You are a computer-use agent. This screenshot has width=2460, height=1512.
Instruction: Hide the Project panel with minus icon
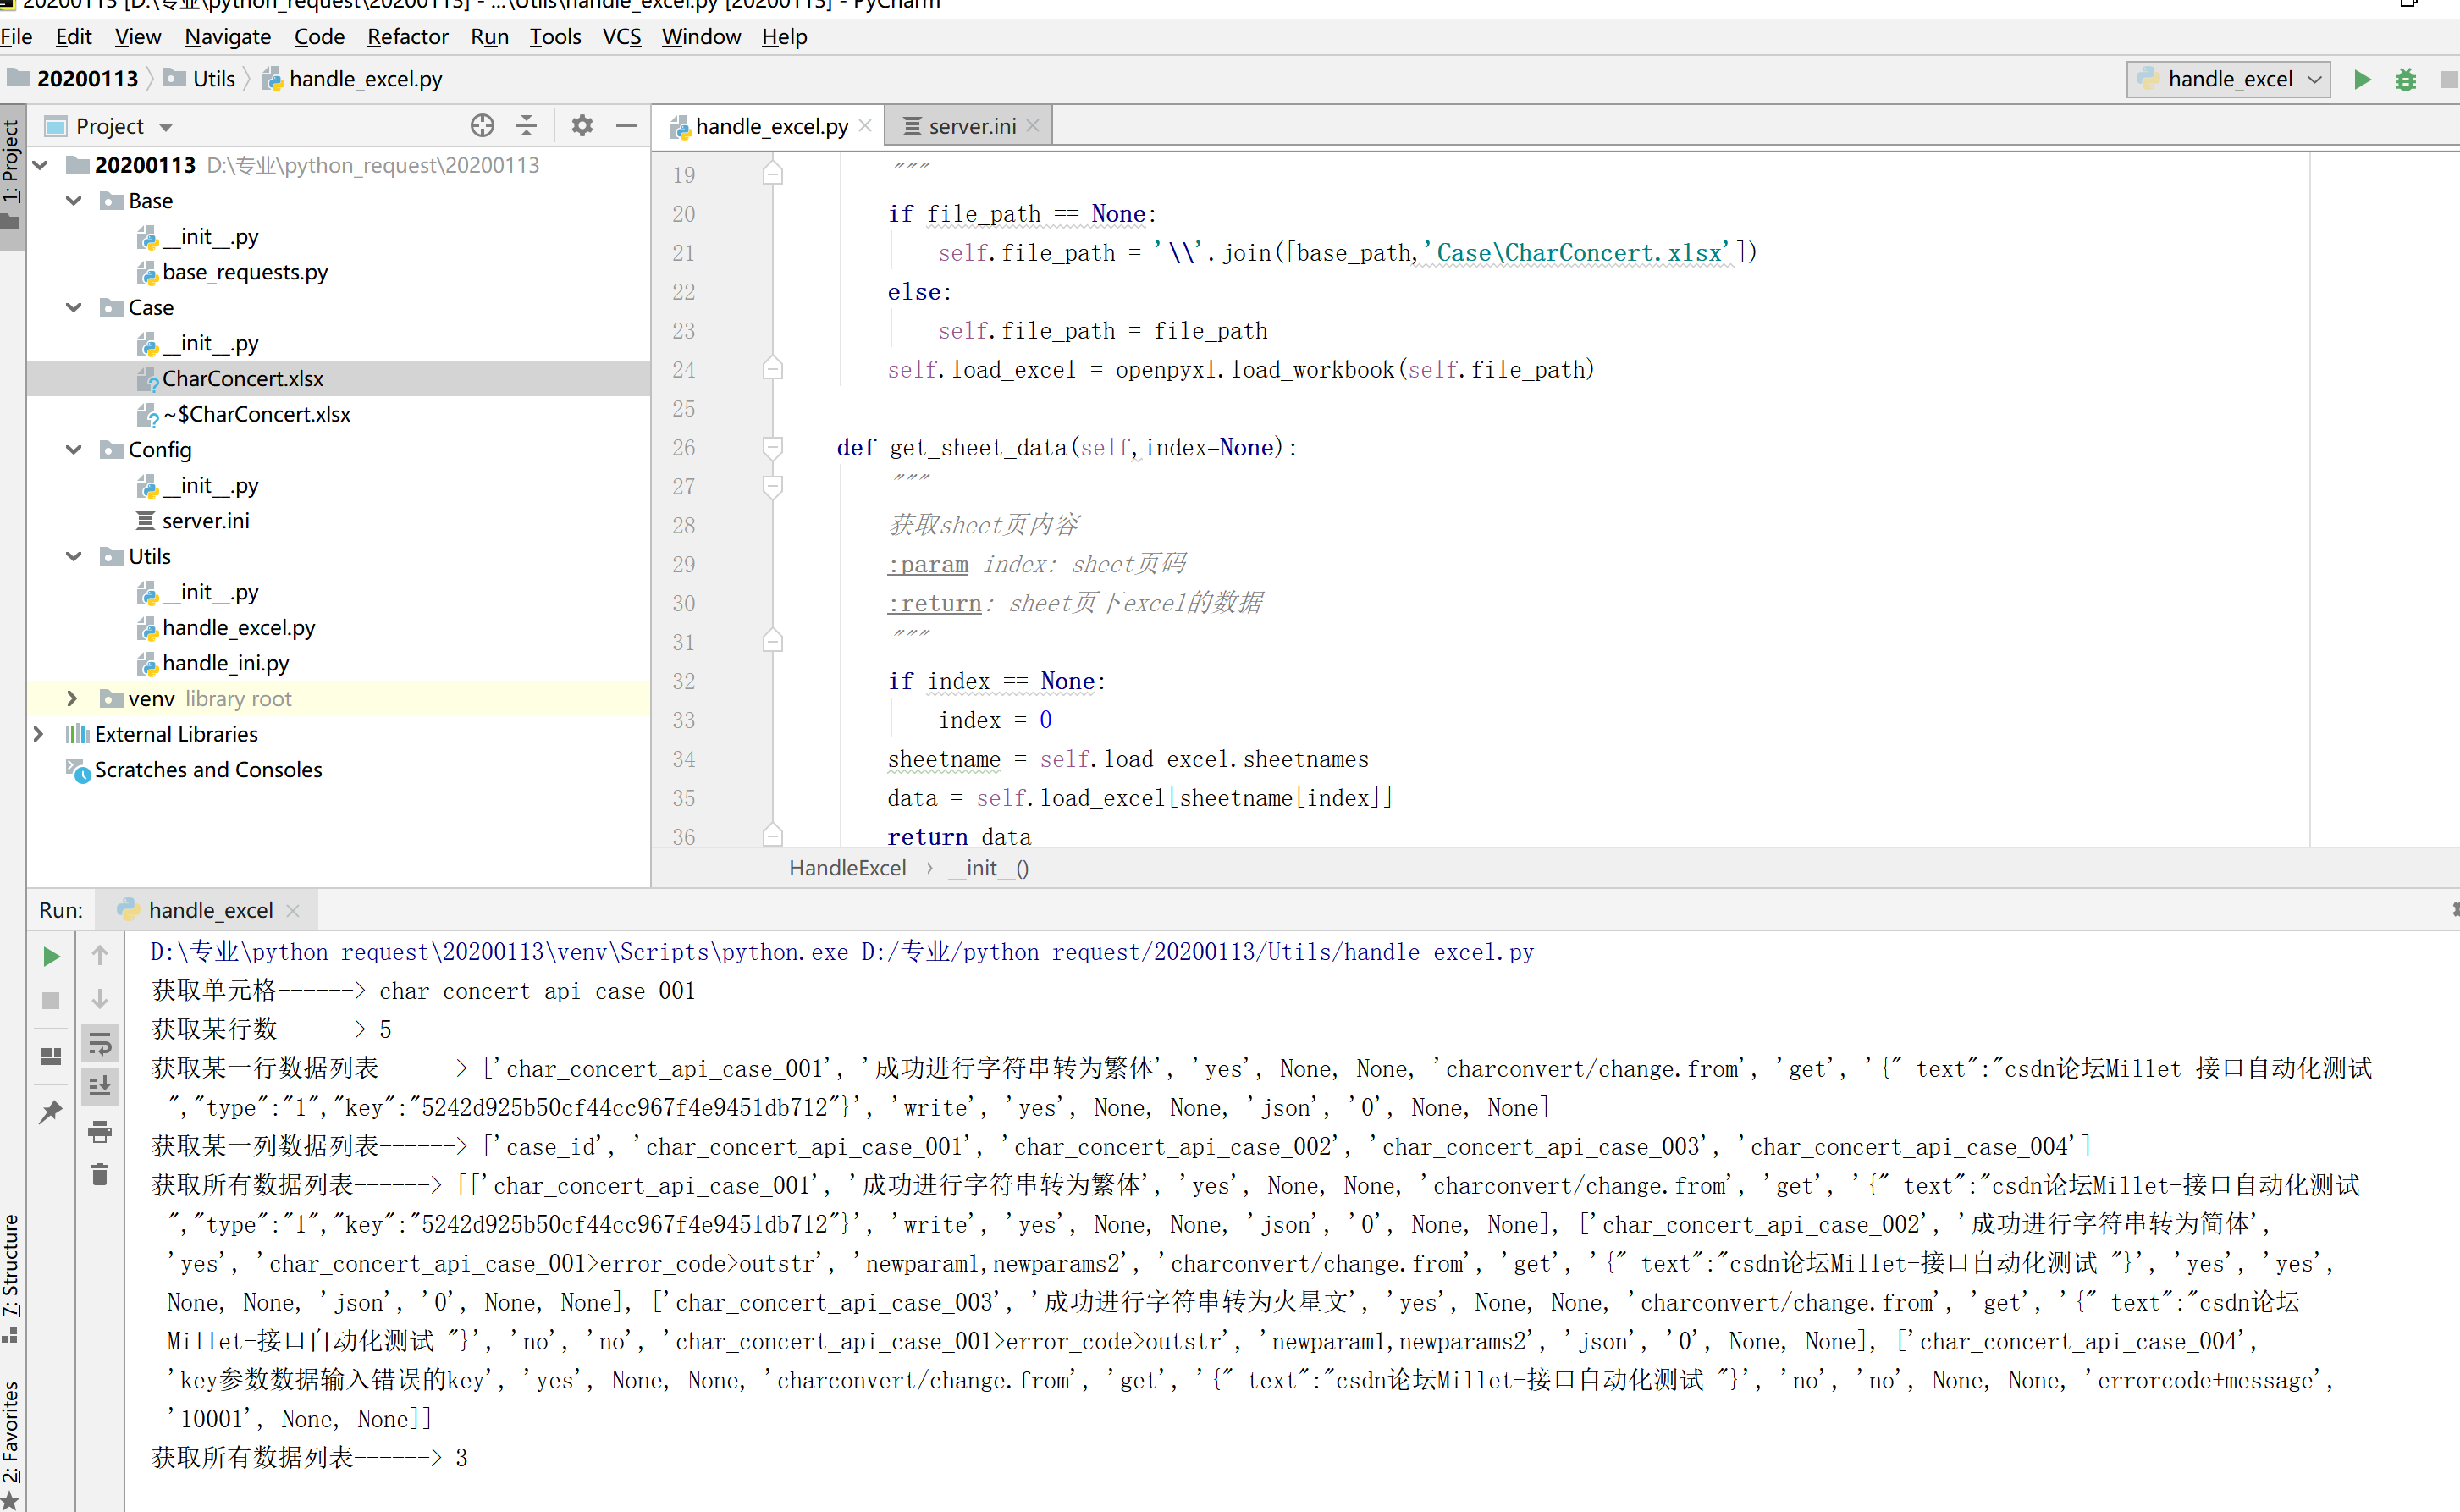(x=627, y=126)
